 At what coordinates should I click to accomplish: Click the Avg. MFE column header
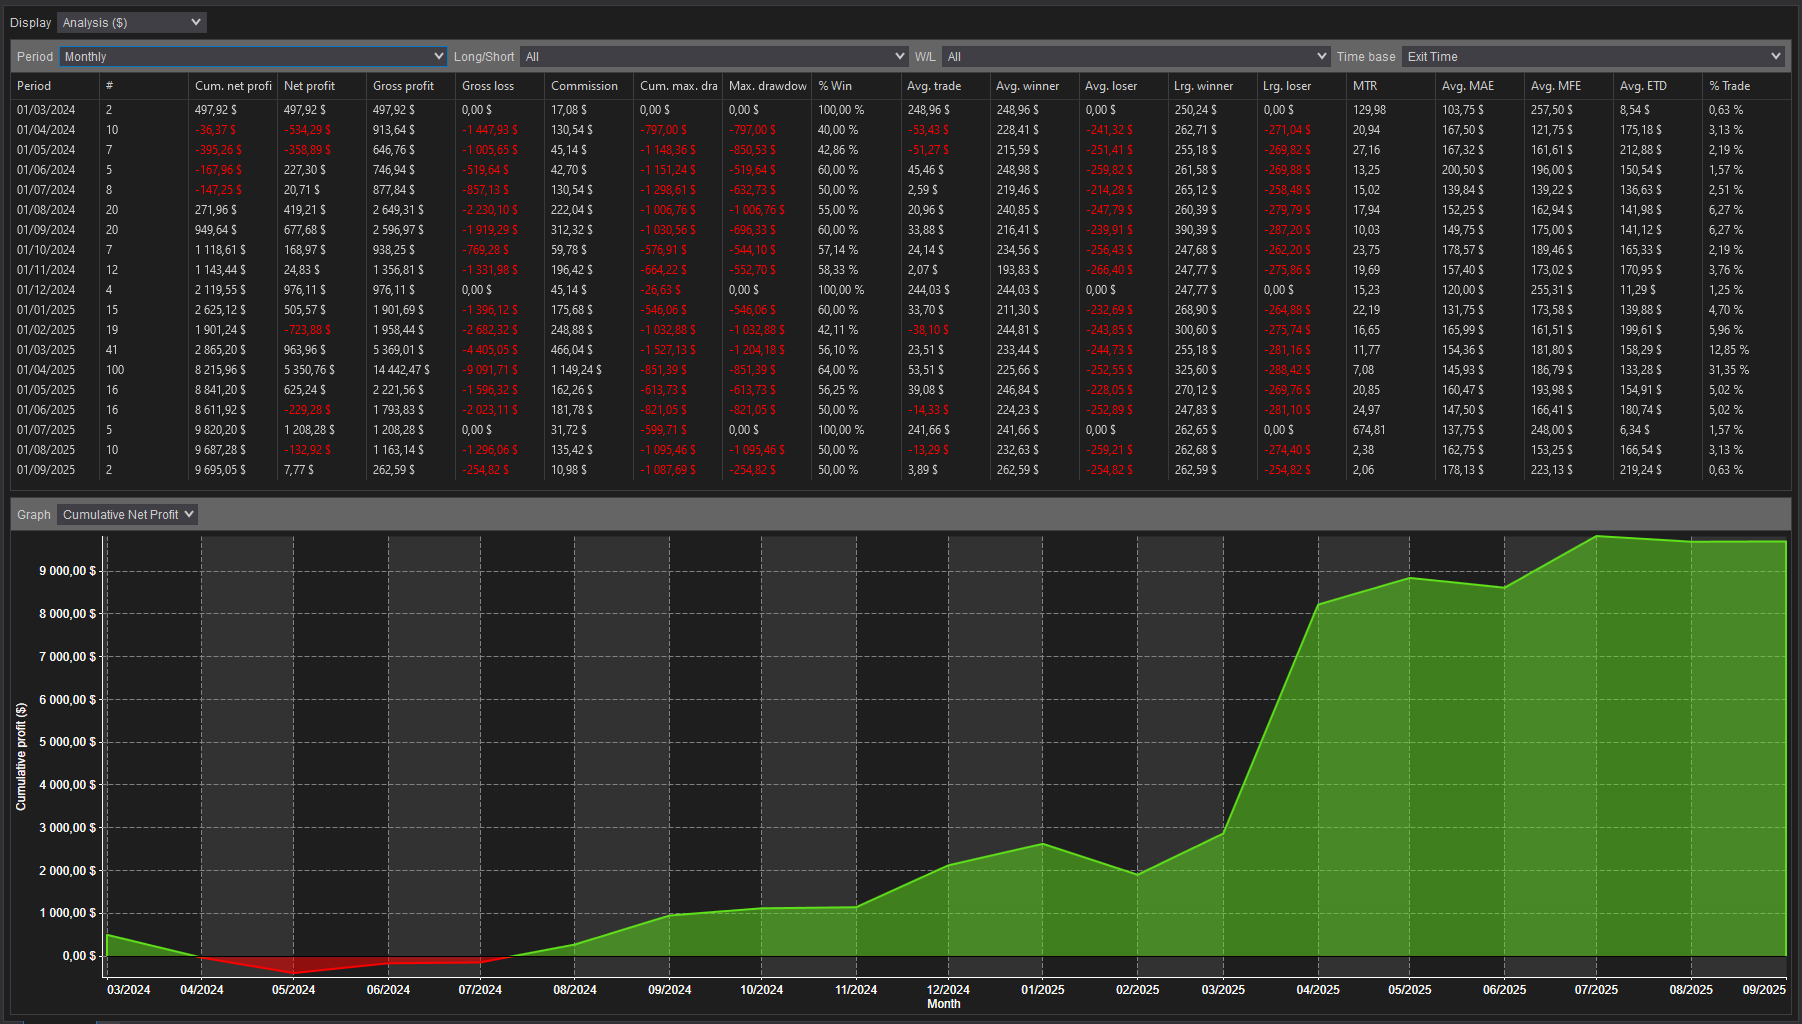1567,86
